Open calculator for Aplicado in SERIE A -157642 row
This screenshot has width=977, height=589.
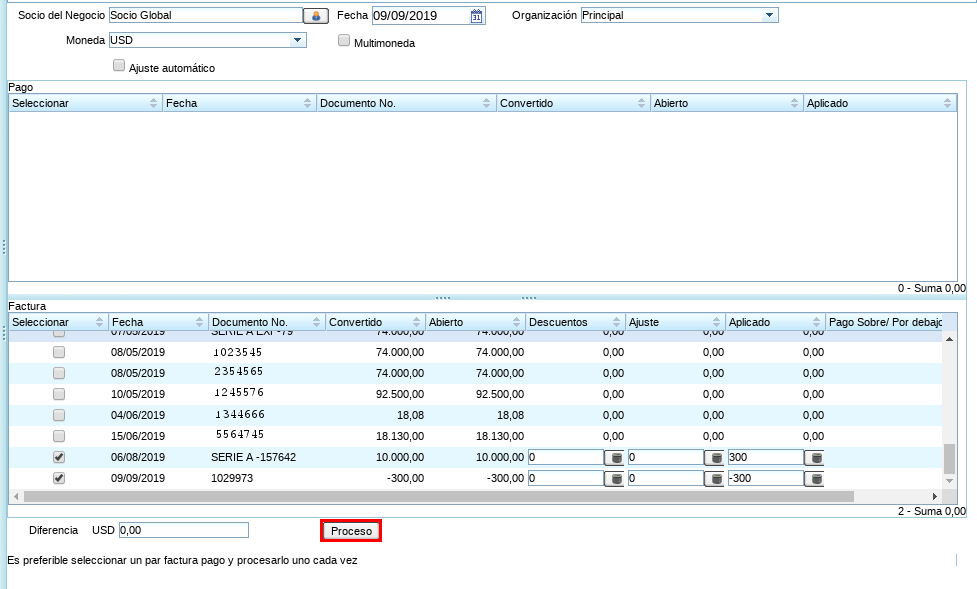tap(815, 457)
